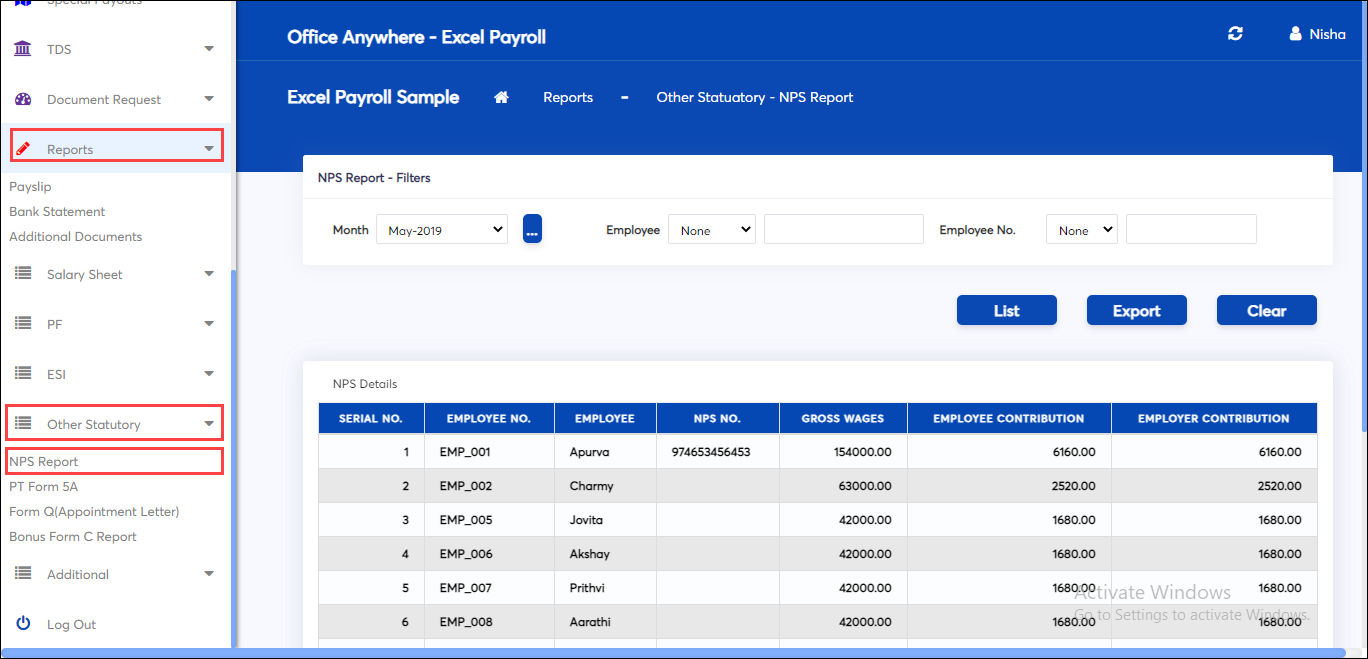The image size is (1368, 659).
Task: Click the Reports breadcrumb link
Action: pos(568,97)
